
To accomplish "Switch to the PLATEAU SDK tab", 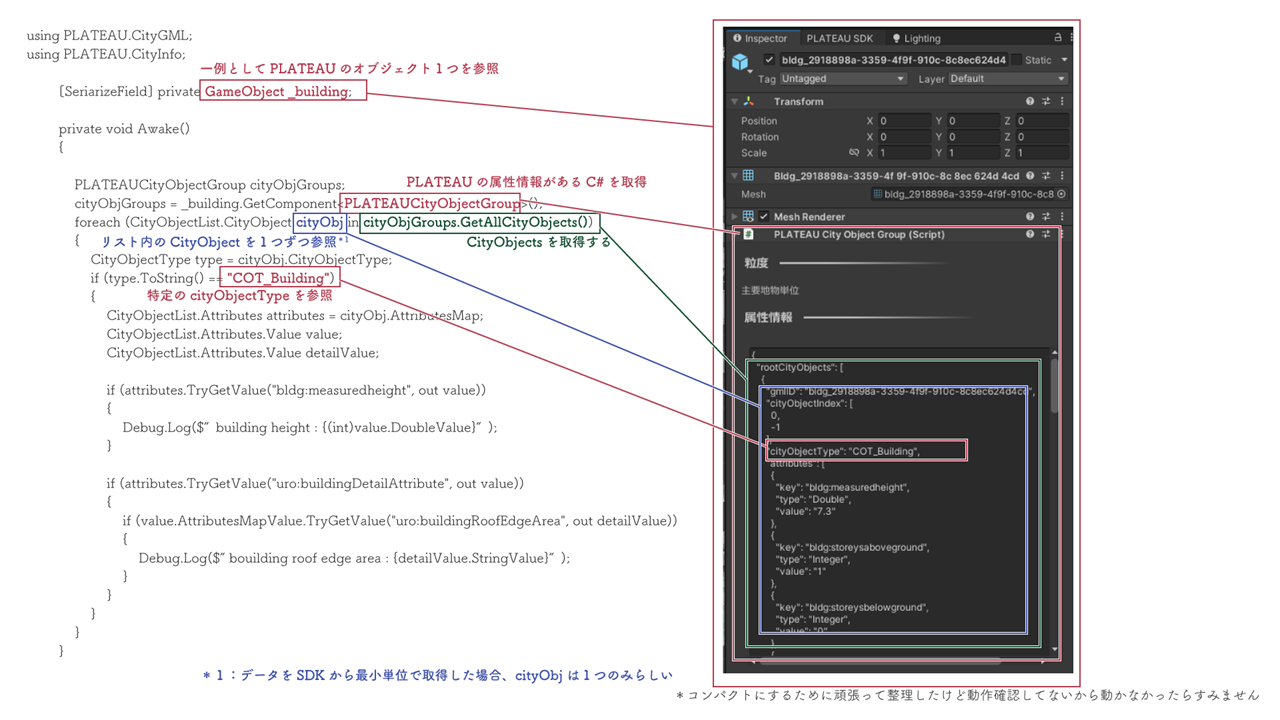I will pos(839,38).
